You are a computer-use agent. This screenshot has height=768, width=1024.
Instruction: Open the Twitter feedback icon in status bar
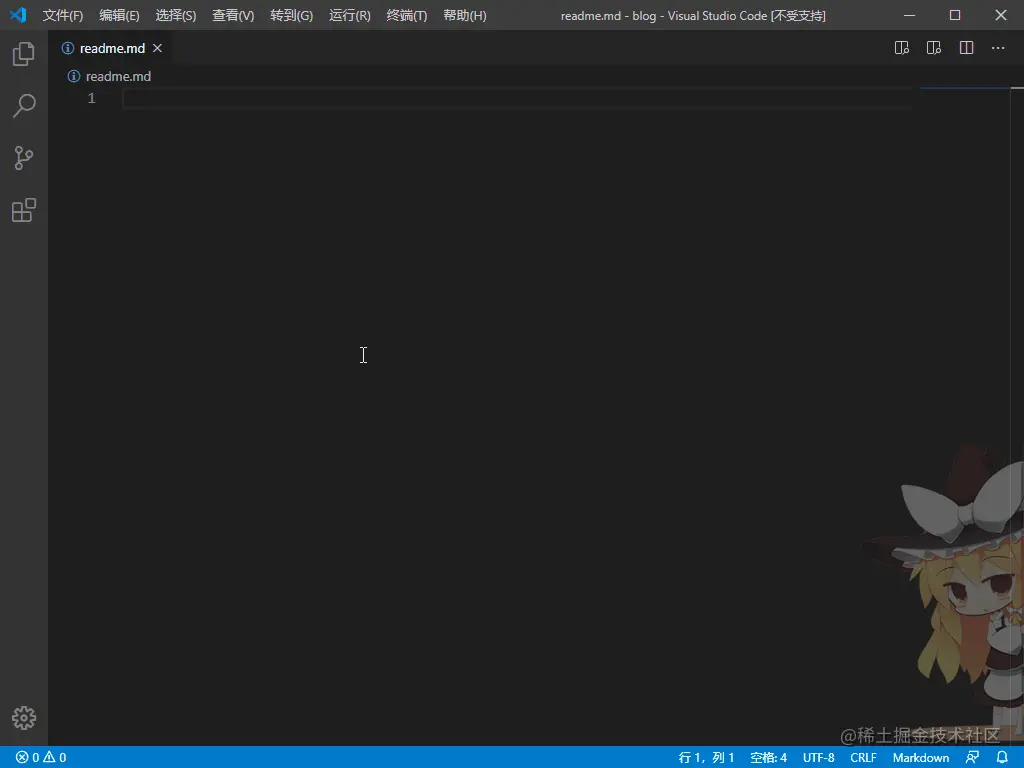[x=971, y=757]
